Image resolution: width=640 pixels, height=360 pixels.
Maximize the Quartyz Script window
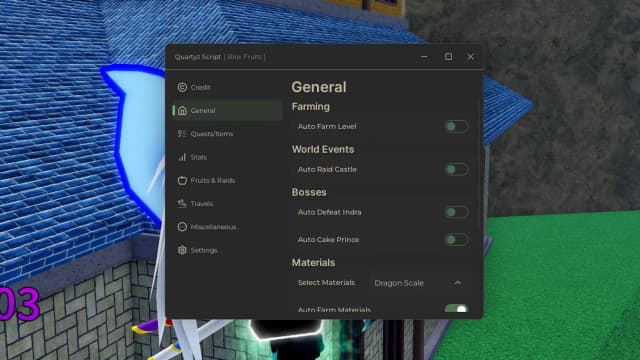click(448, 57)
